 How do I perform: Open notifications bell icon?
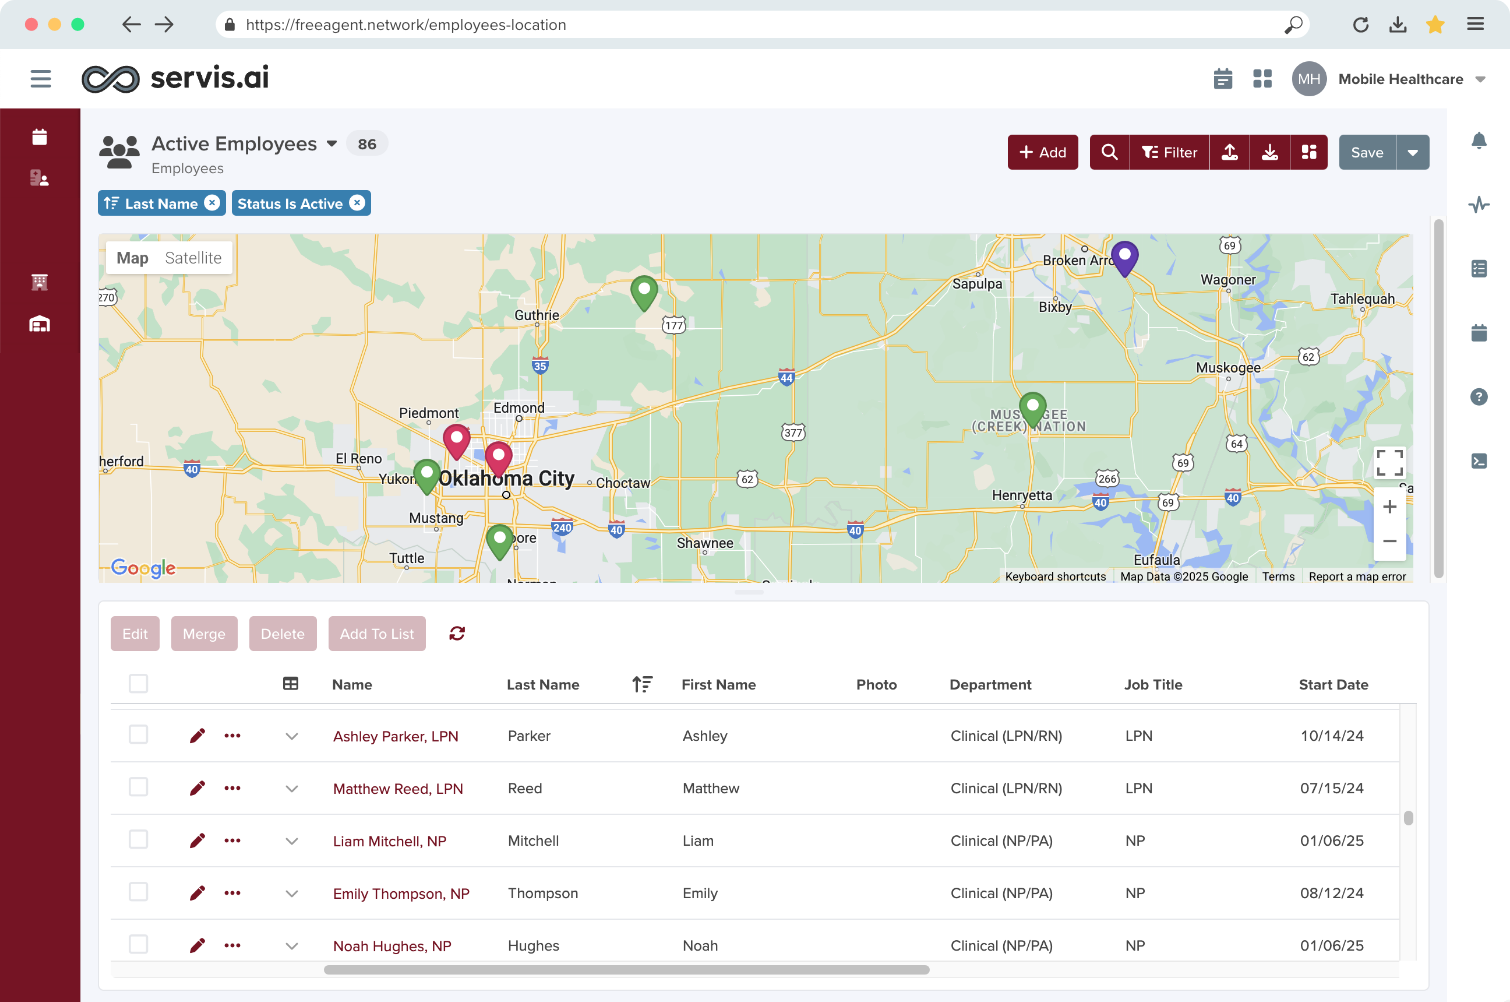[x=1479, y=141]
